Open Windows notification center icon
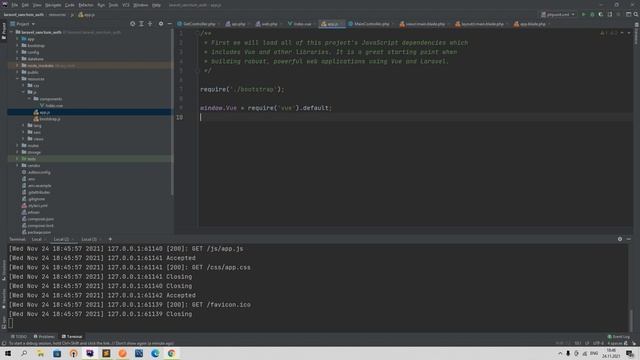640x360 pixels. [630, 353]
